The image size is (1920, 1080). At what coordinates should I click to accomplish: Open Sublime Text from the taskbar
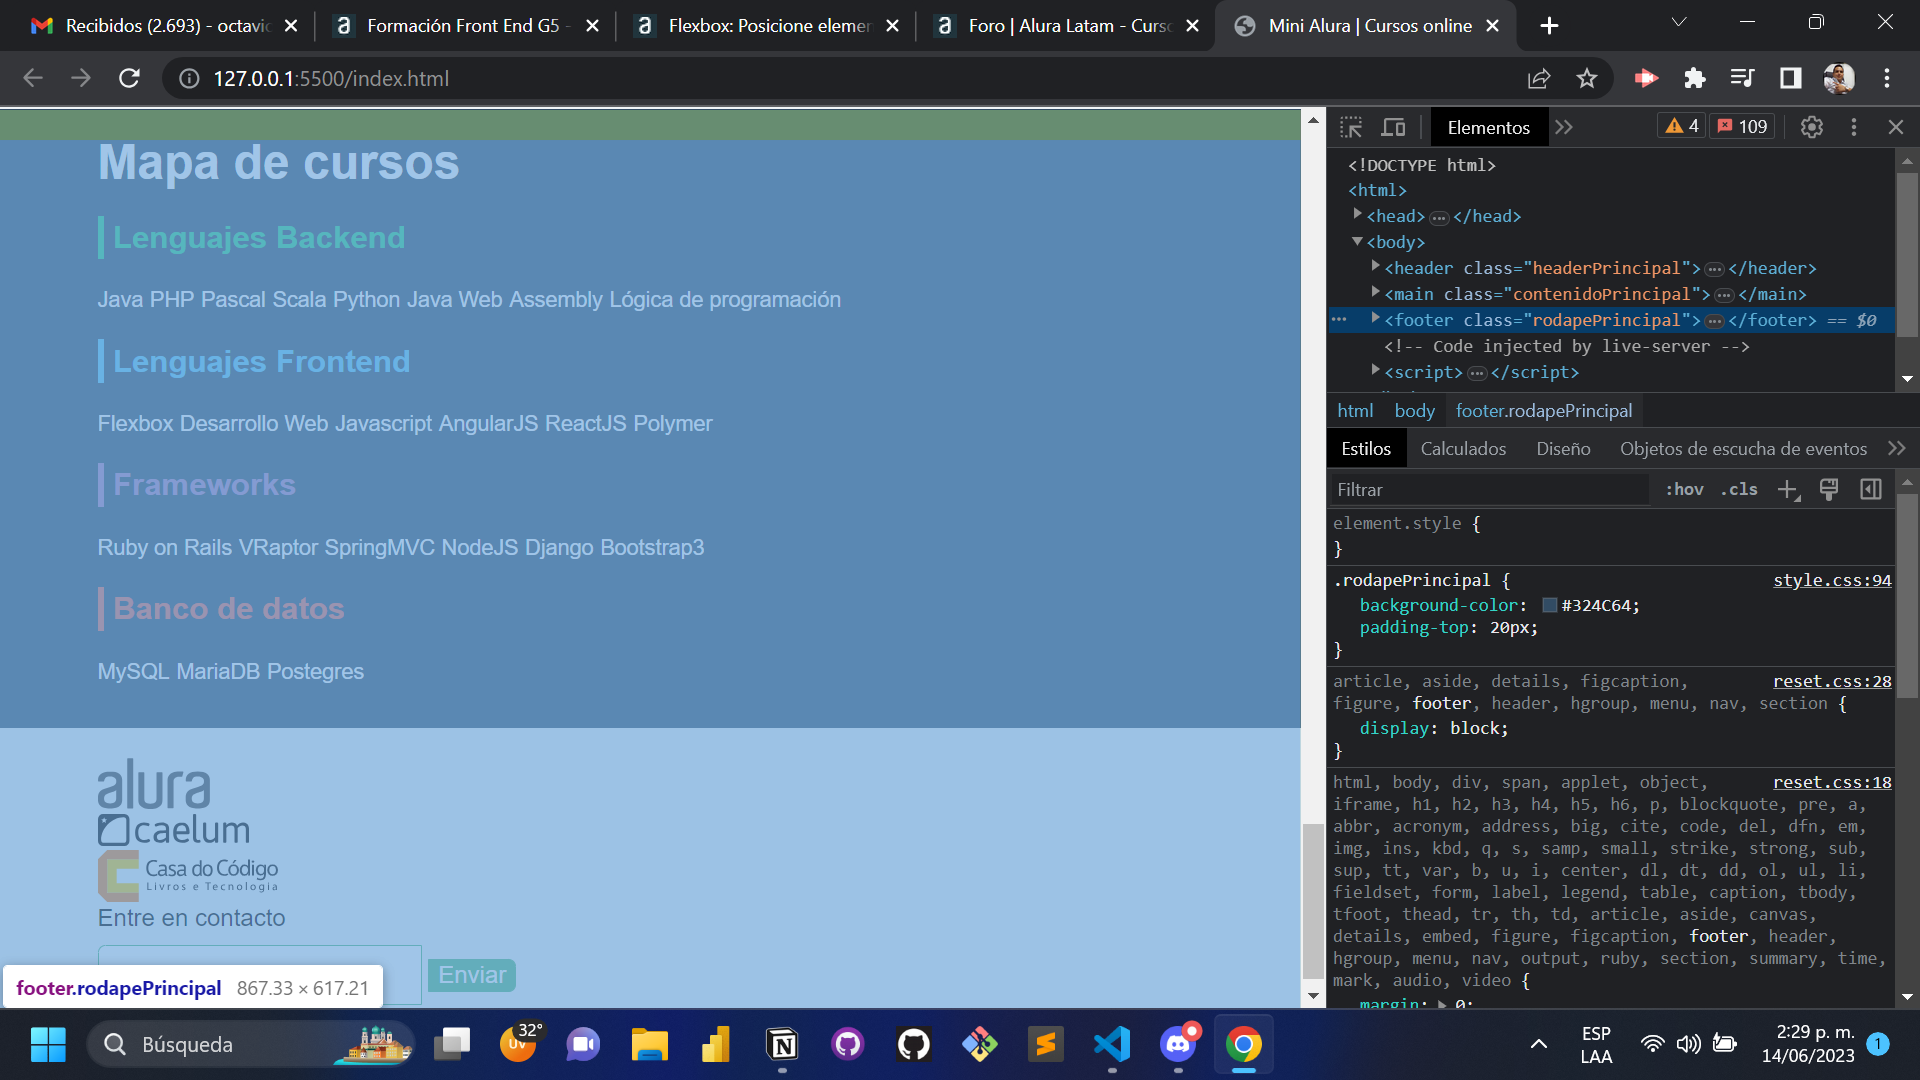pos(1046,1044)
